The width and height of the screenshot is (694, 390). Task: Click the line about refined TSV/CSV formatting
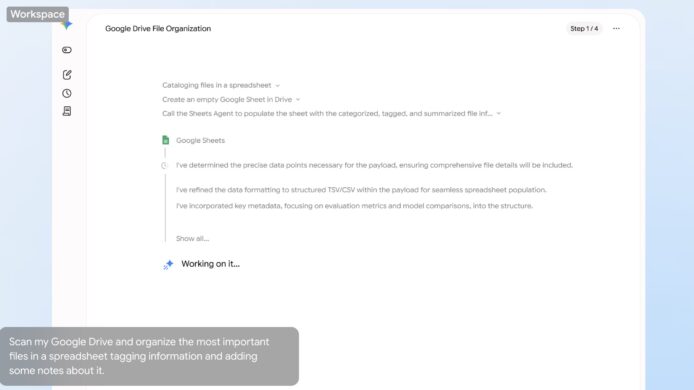361,190
